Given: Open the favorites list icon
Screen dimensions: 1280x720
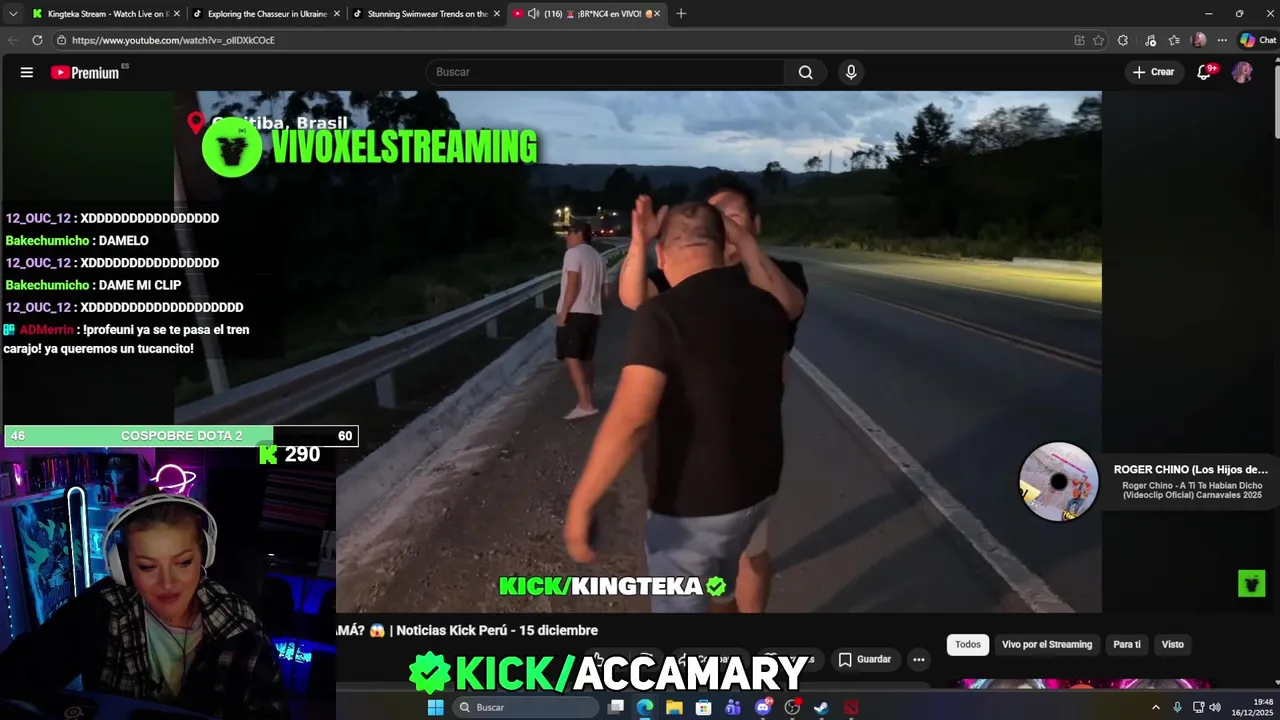Looking at the screenshot, I should click(1174, 40).
